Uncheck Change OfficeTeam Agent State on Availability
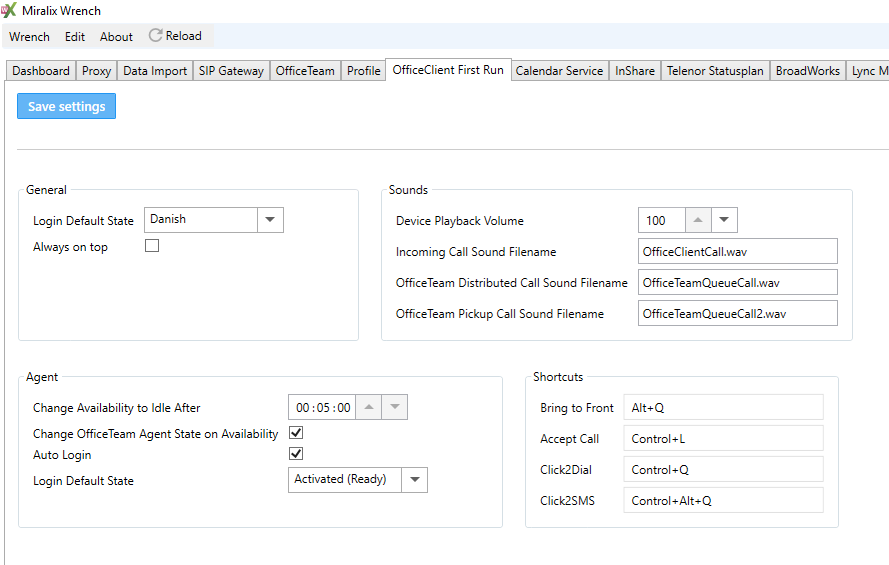Screen dimensions: 889x565 click(x=296, y=433)
